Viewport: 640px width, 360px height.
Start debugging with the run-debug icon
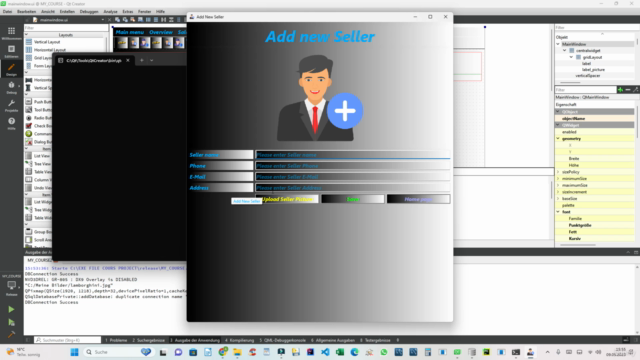11,322
